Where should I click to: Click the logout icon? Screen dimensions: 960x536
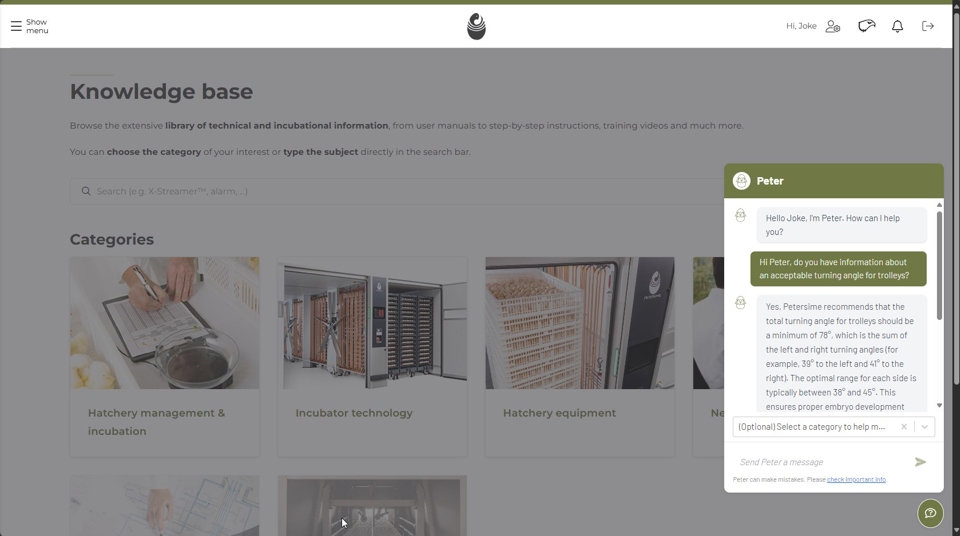click(x=928, y=26)
